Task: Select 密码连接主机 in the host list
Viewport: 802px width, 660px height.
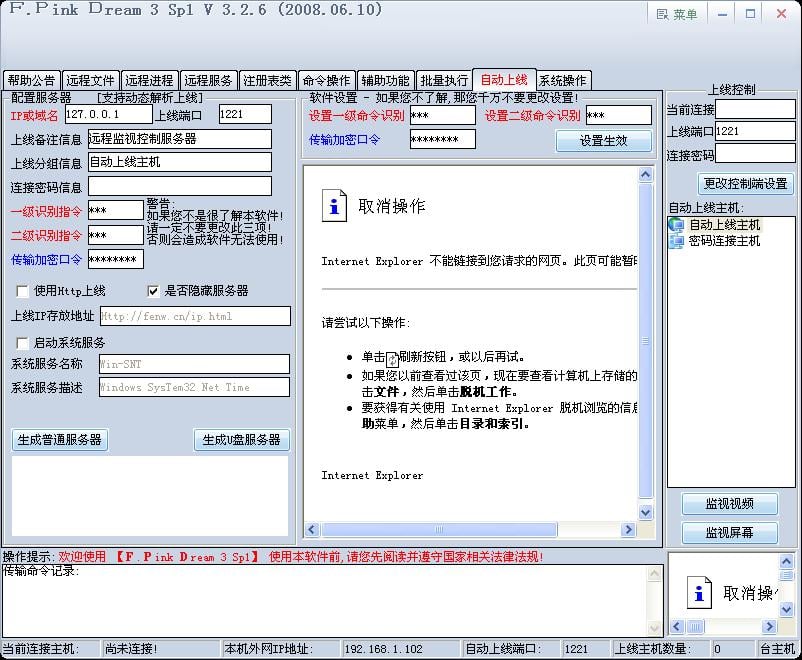Action: [x=724, y=241]
